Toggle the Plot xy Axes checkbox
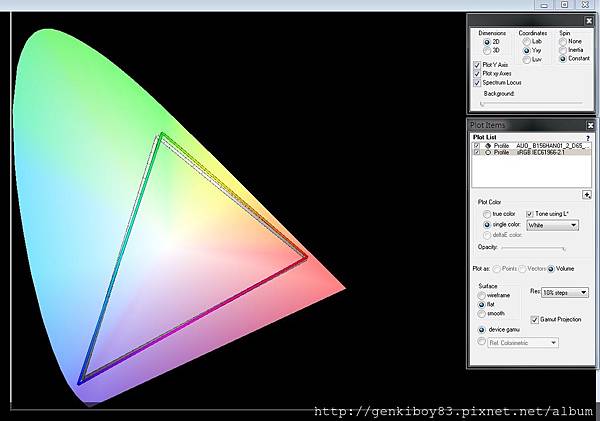 [x=477, y=74]
